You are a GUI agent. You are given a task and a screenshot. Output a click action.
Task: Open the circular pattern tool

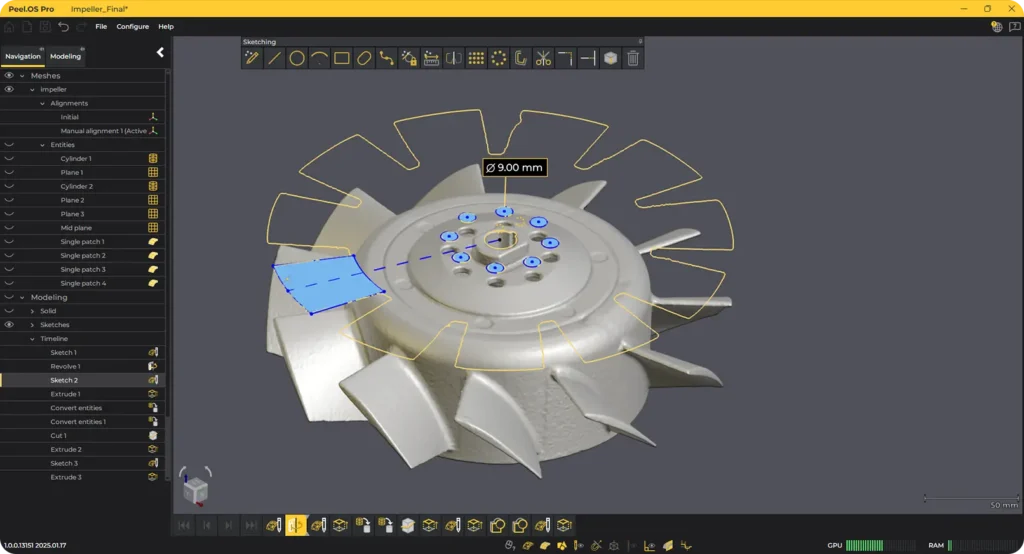click(x=498, y=58)
